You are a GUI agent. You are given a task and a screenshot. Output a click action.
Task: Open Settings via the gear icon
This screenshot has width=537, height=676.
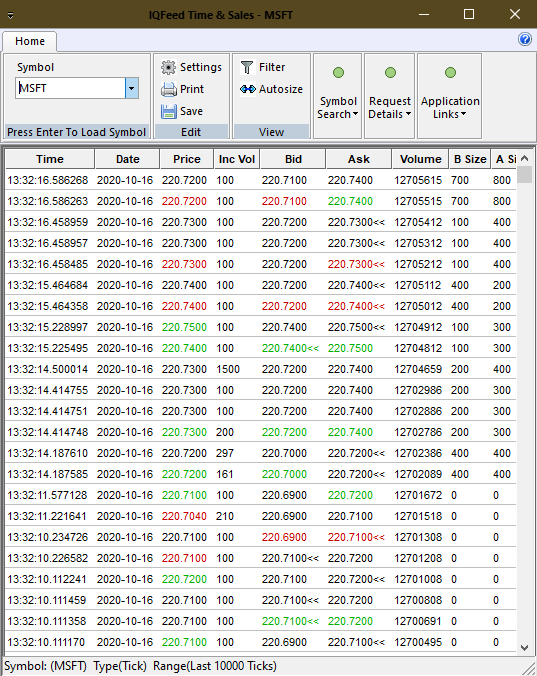169,67
